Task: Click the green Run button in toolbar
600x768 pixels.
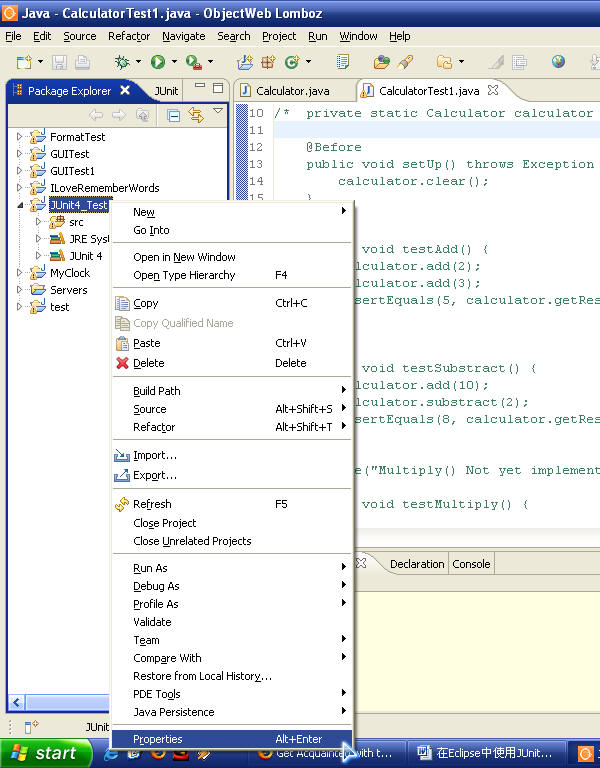Action: click(157, 62)
